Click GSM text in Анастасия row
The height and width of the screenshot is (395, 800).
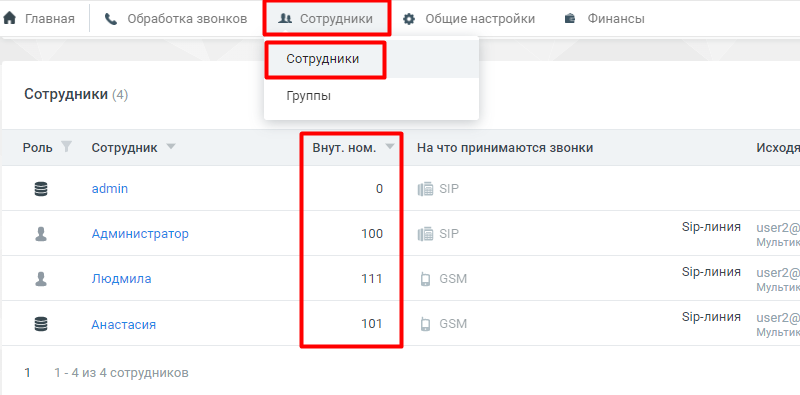(453, 324)
